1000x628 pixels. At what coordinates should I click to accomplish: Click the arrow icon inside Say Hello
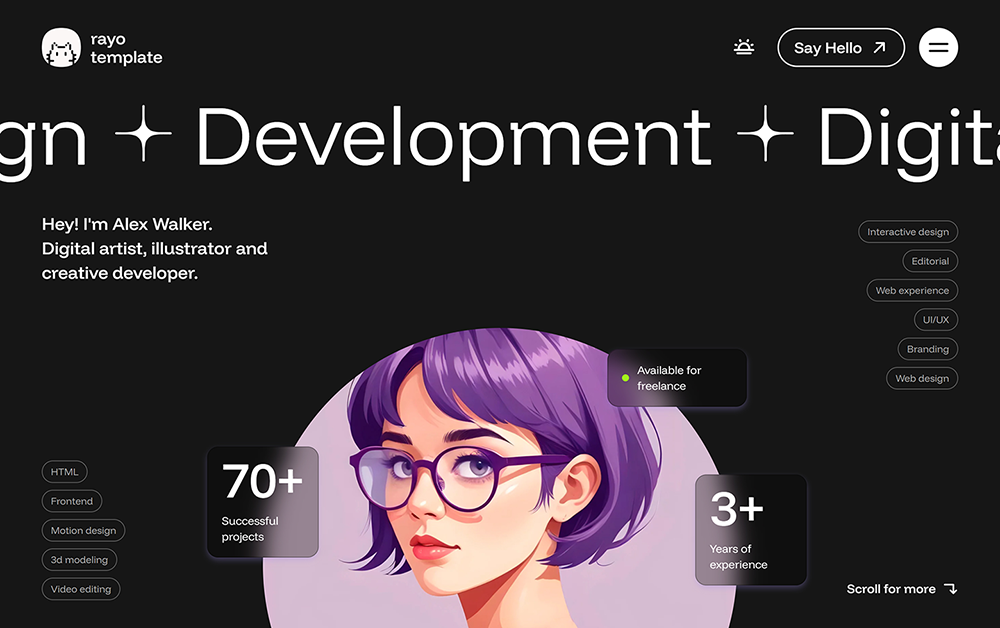(879, 47)
